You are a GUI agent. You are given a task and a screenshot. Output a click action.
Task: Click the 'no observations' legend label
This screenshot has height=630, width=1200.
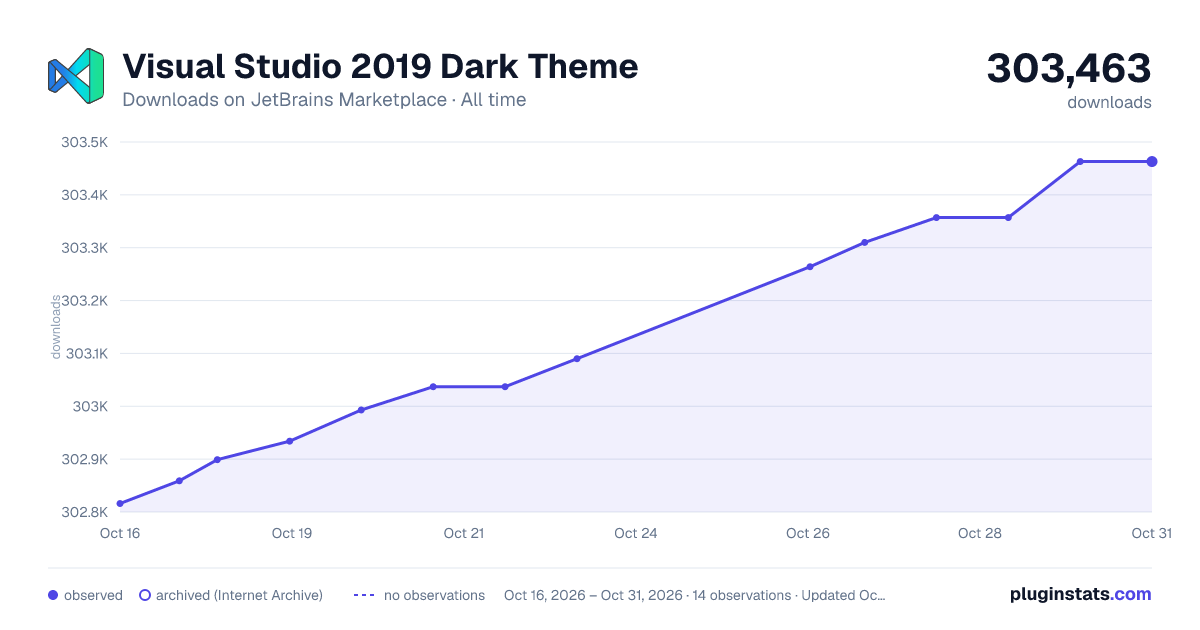pyautogui.click(x=434, y=595)
